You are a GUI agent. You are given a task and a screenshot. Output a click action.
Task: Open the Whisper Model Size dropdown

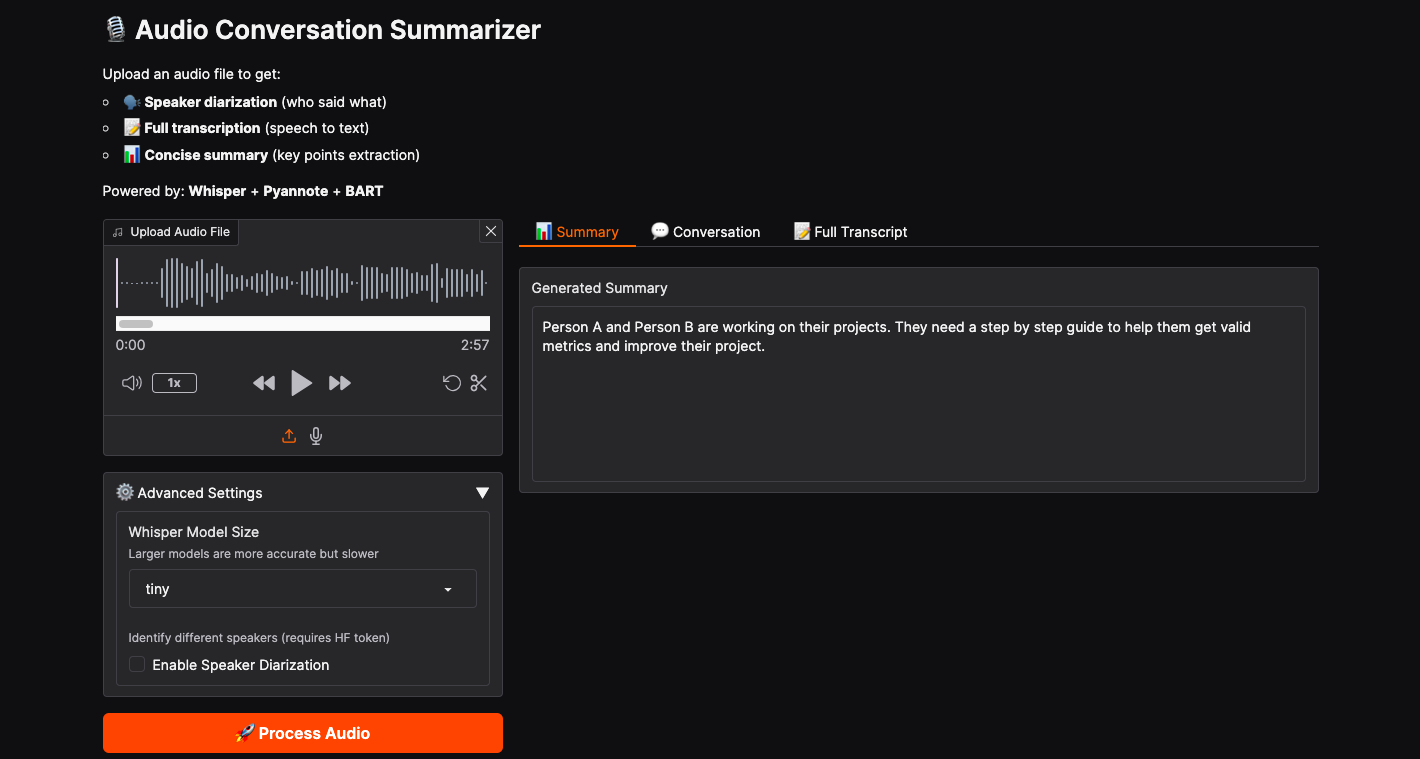point(302,589)
